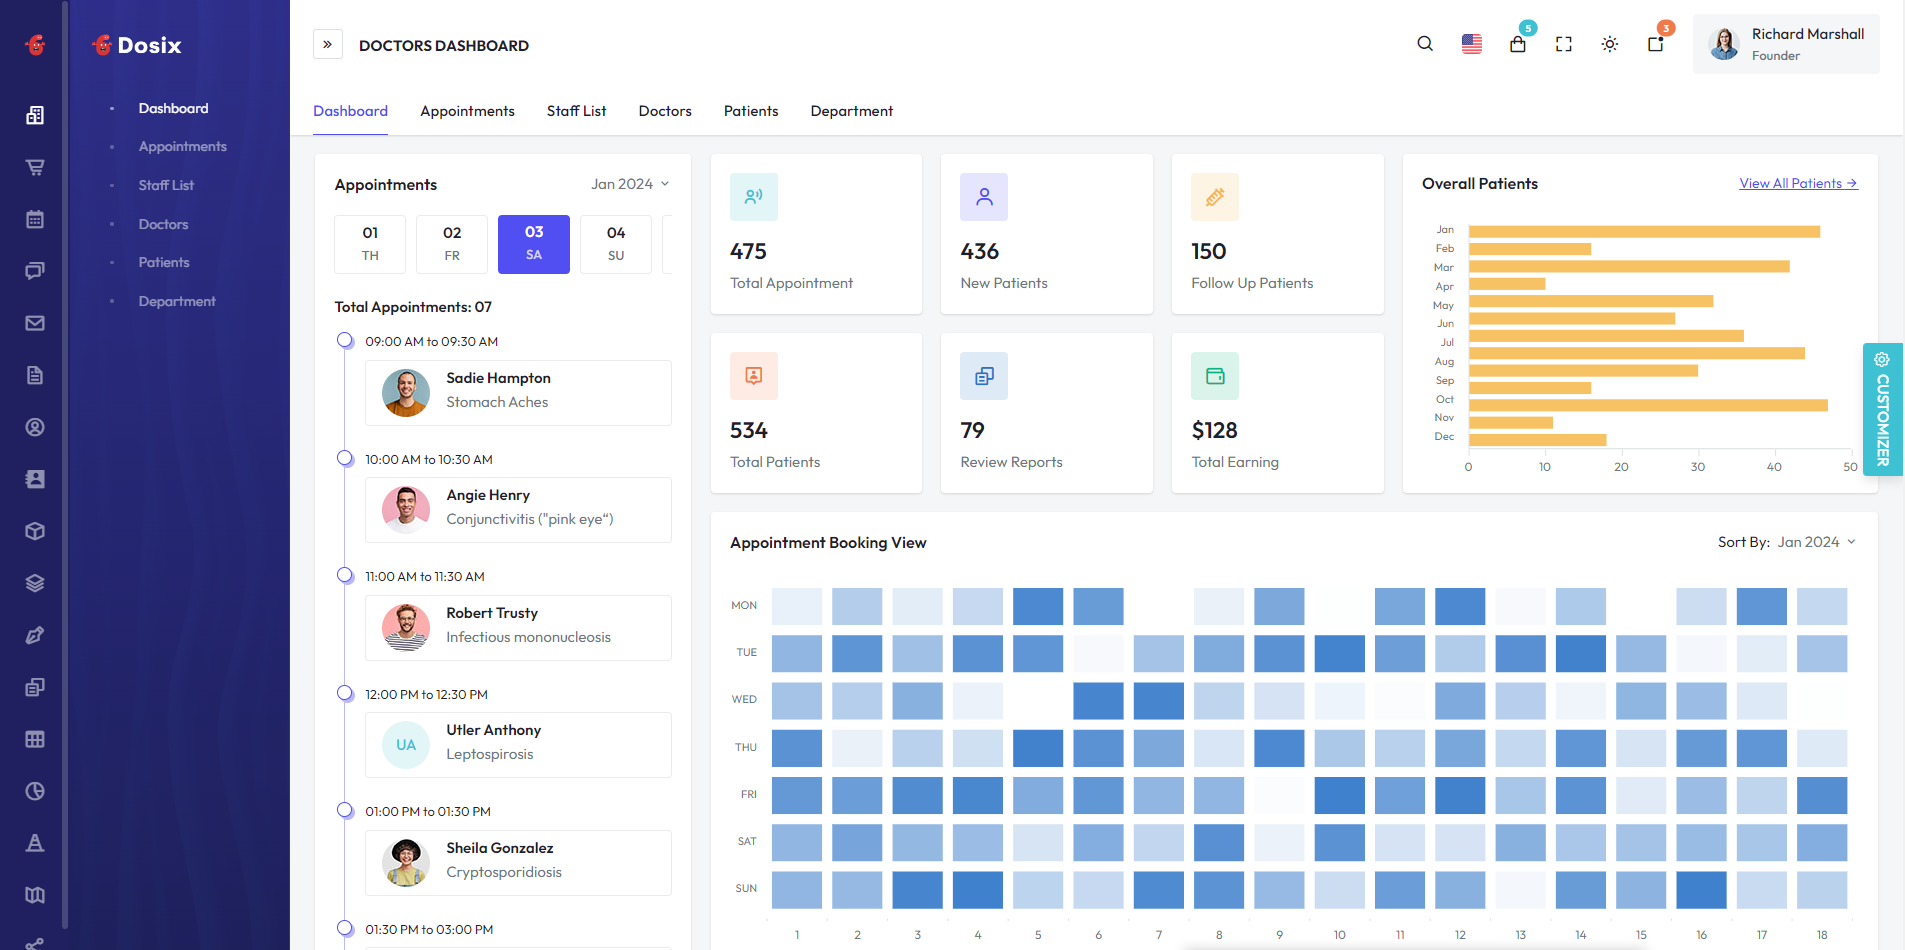Switch to the Patients tab

coord(751,111)
